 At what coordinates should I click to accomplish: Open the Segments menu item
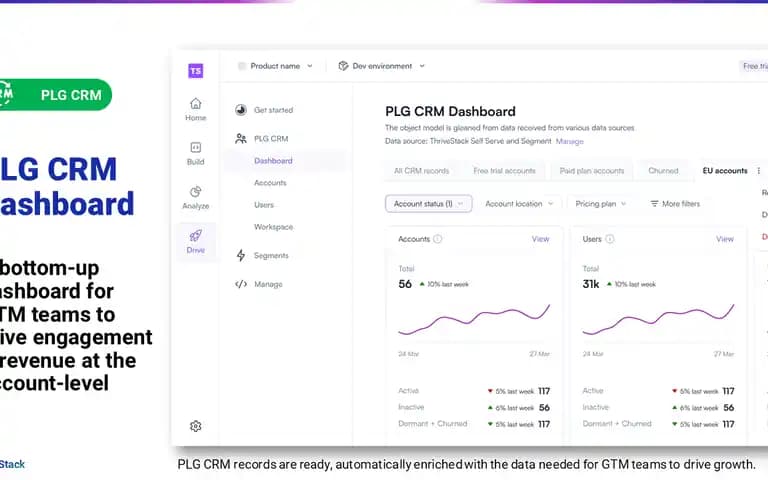point(271,255)
